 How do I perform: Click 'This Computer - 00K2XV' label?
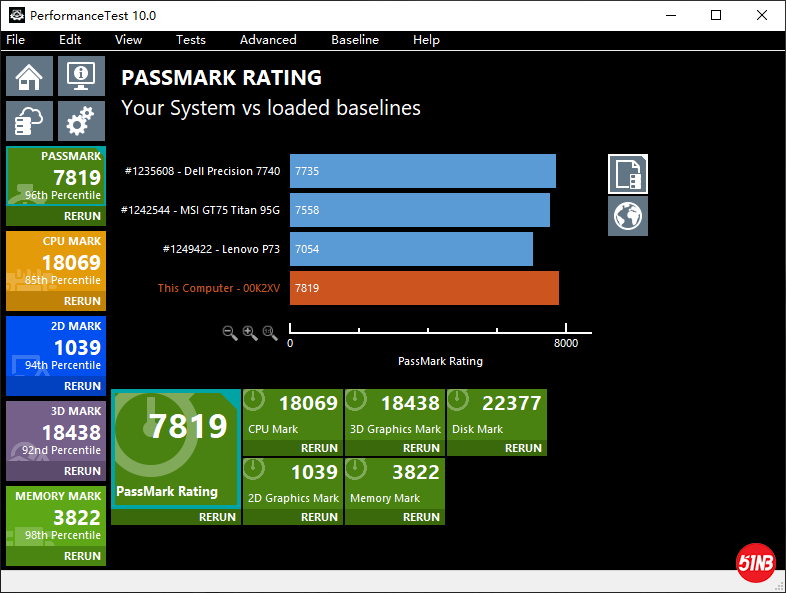point(219,288)
